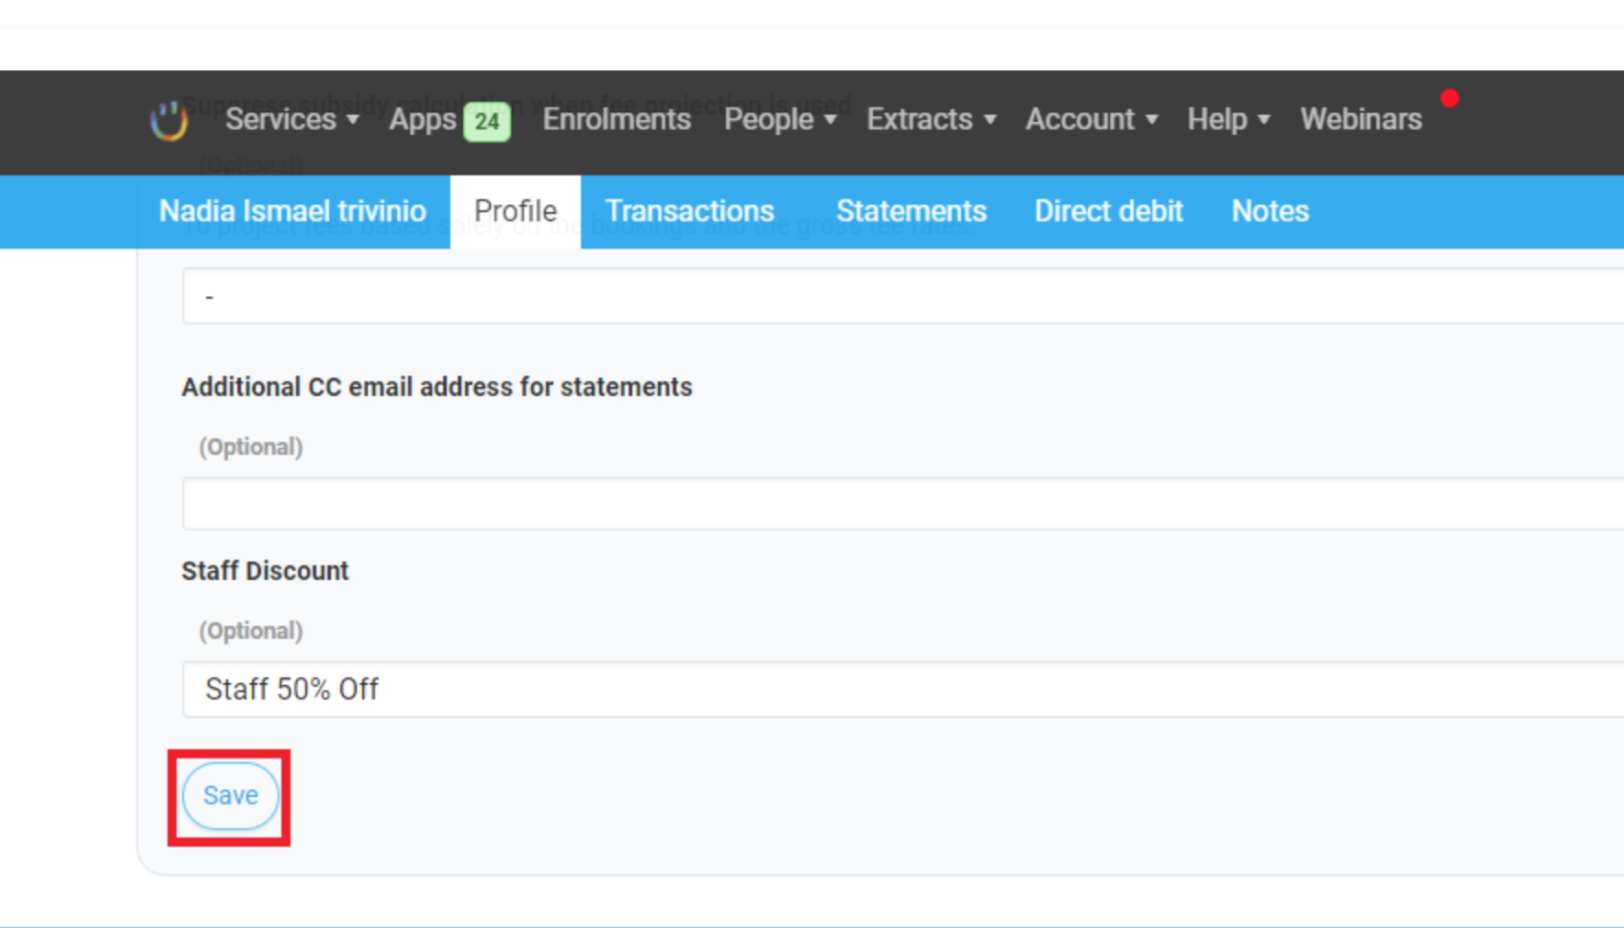Open the Extracts dropdown menu
Viewport: 1624px width, 928px height.
click(931, 120)
